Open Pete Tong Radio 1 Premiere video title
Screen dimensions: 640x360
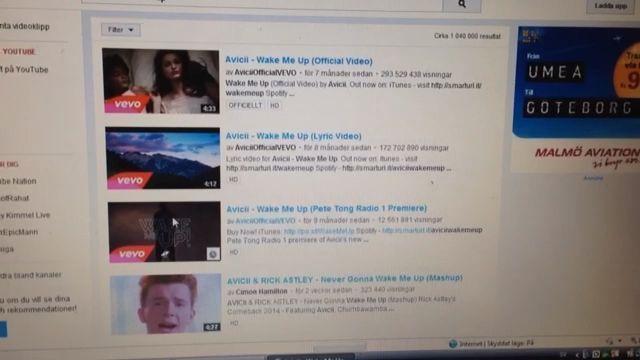pyautogui.click(x=327, y=209)
